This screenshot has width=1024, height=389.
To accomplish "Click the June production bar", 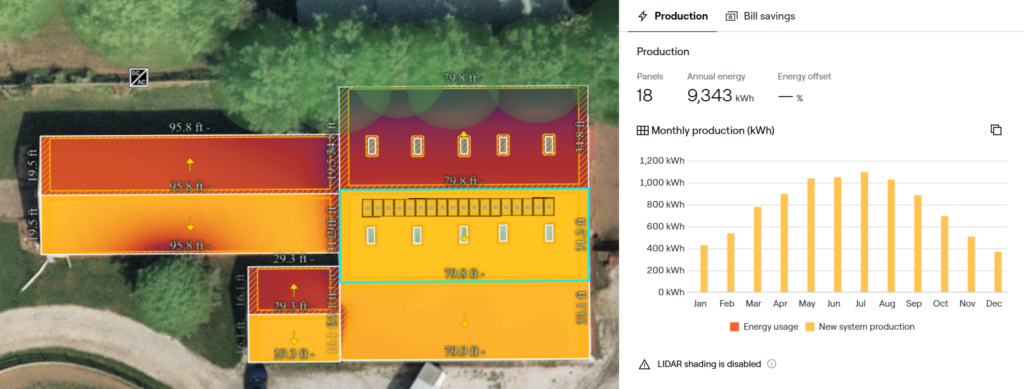I will (838, 234).
